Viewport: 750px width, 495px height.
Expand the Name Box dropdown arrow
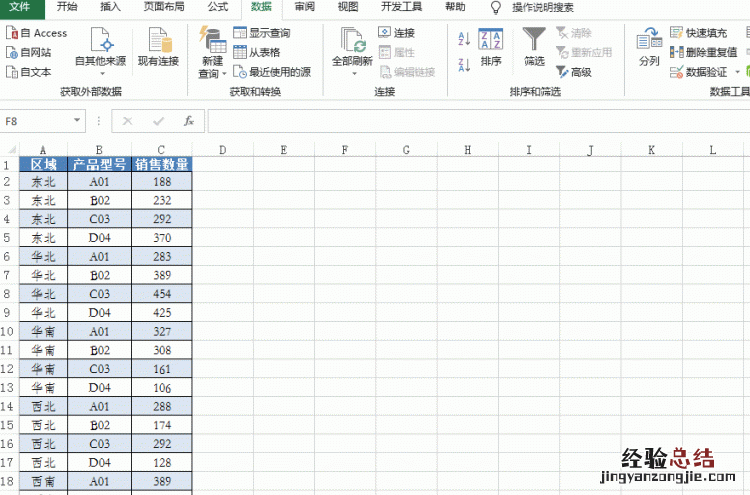pos(77,121)
